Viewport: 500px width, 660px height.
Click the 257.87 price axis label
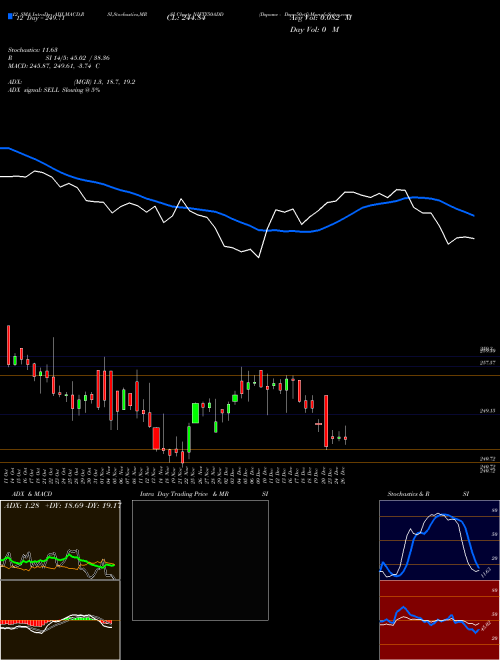point(488,362)
